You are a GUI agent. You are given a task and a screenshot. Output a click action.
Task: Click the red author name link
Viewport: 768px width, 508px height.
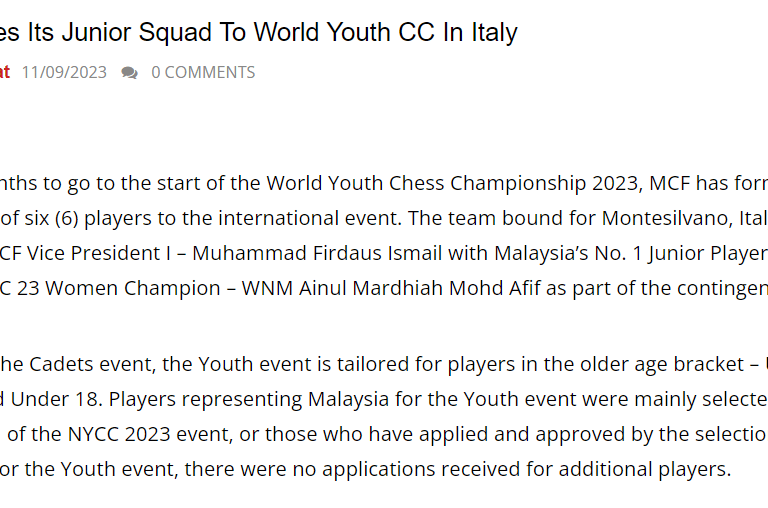[x=5, y=73]
